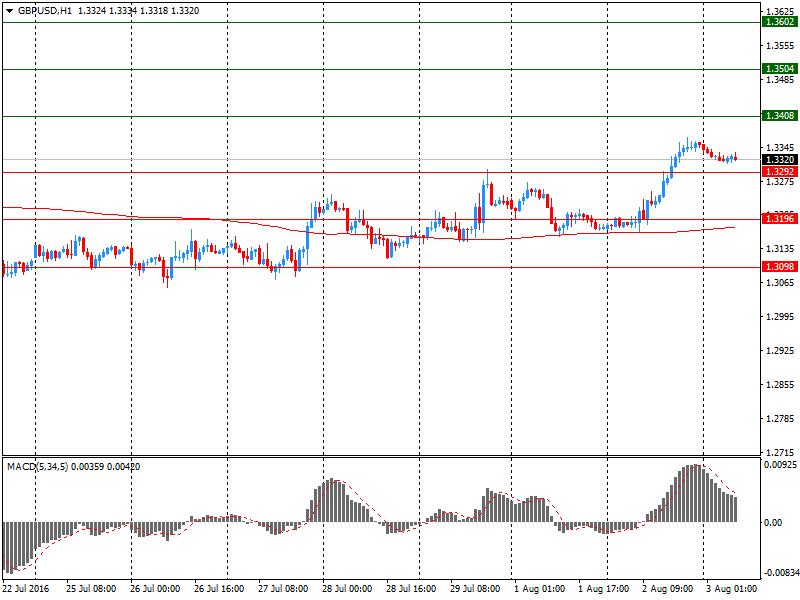Click the MACD scale value 0.00925

click(x=780, y=464)
